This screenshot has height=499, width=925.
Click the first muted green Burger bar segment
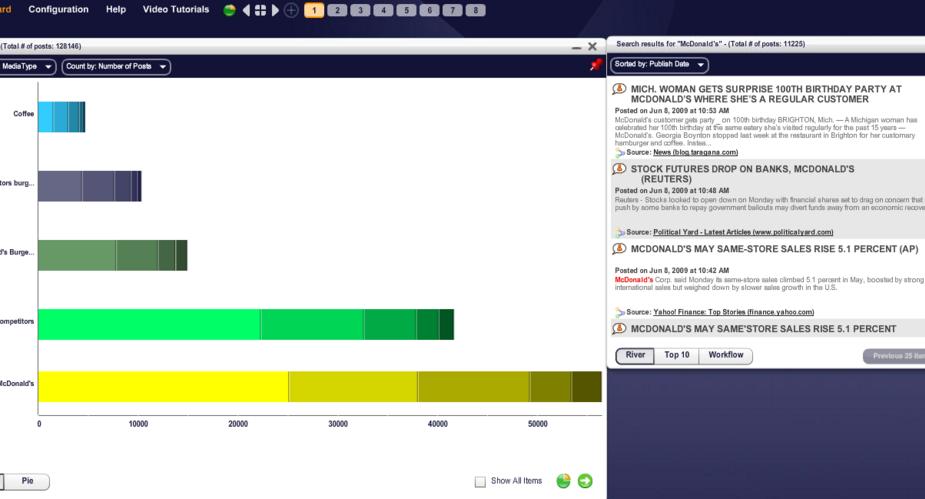77,255
